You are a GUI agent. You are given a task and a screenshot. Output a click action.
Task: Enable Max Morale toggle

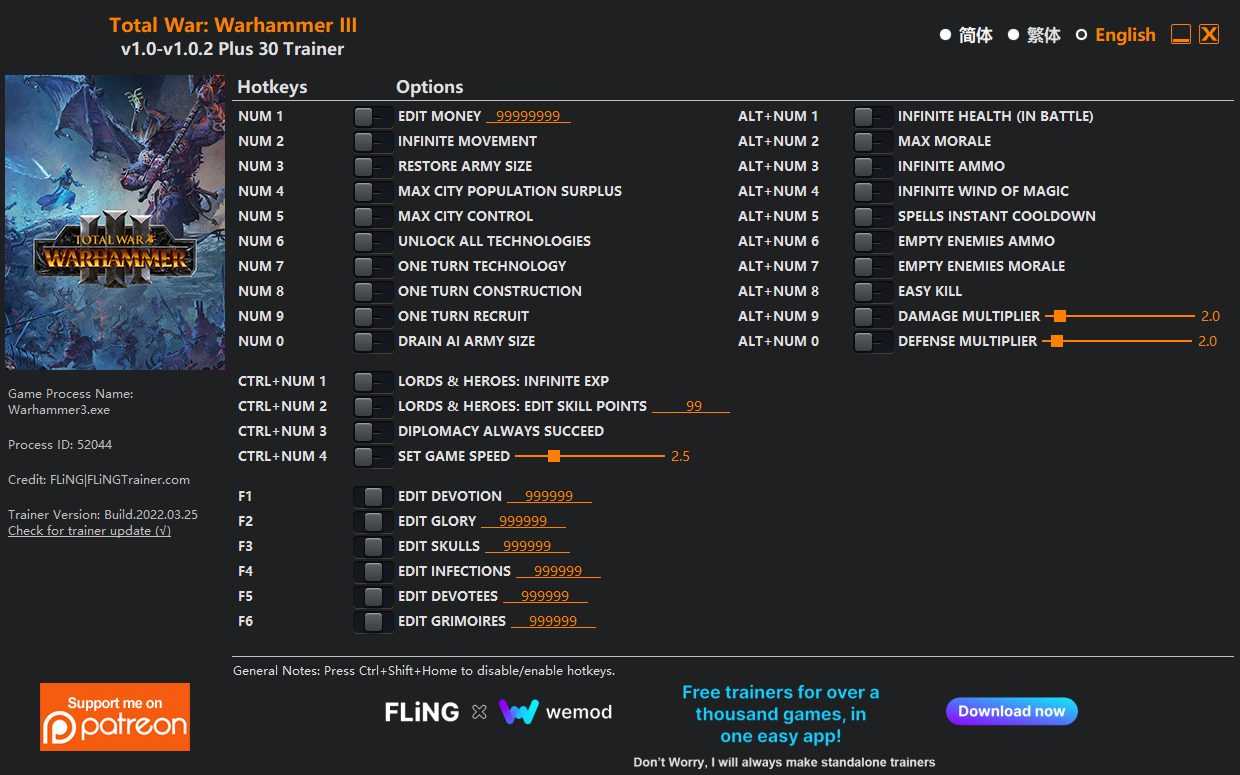[873, 142]
